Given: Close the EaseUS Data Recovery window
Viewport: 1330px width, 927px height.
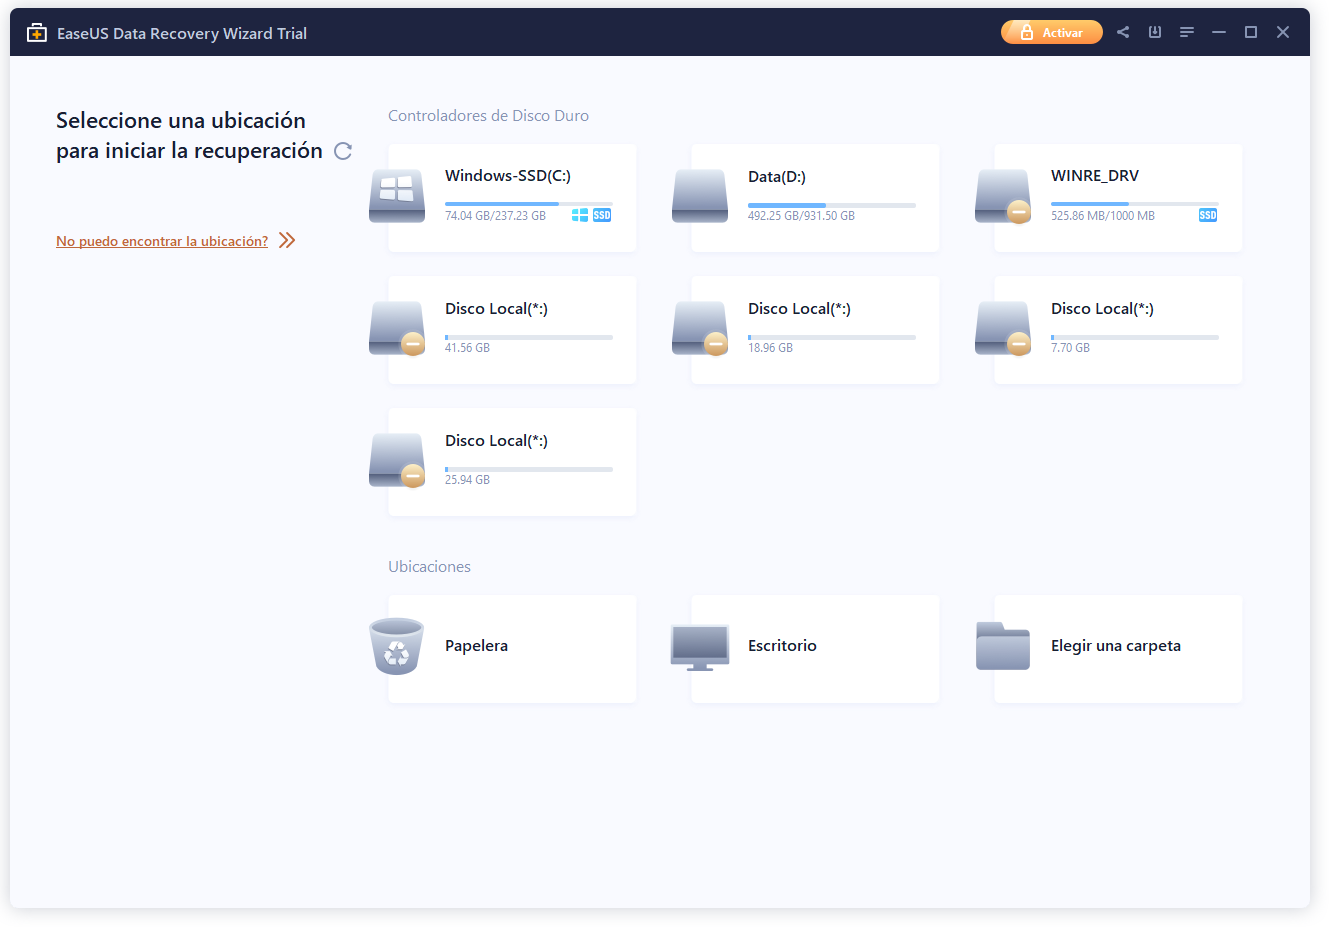Looking at the screenshot, I should [x=1283, y=33].
